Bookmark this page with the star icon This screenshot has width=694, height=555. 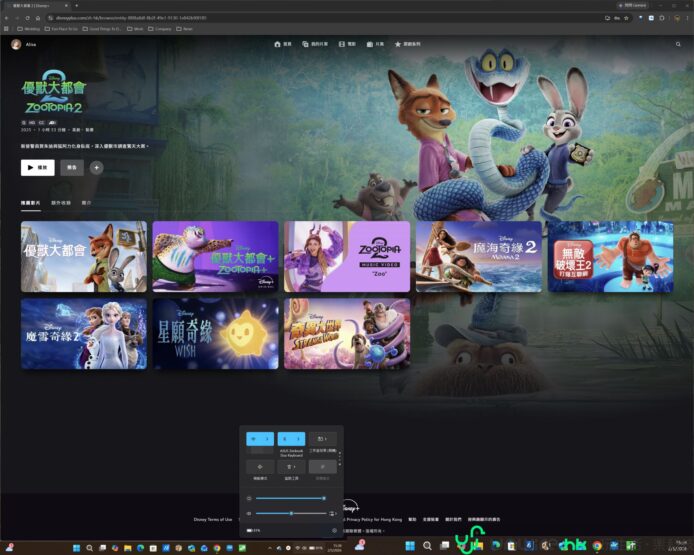coord(626,18)
